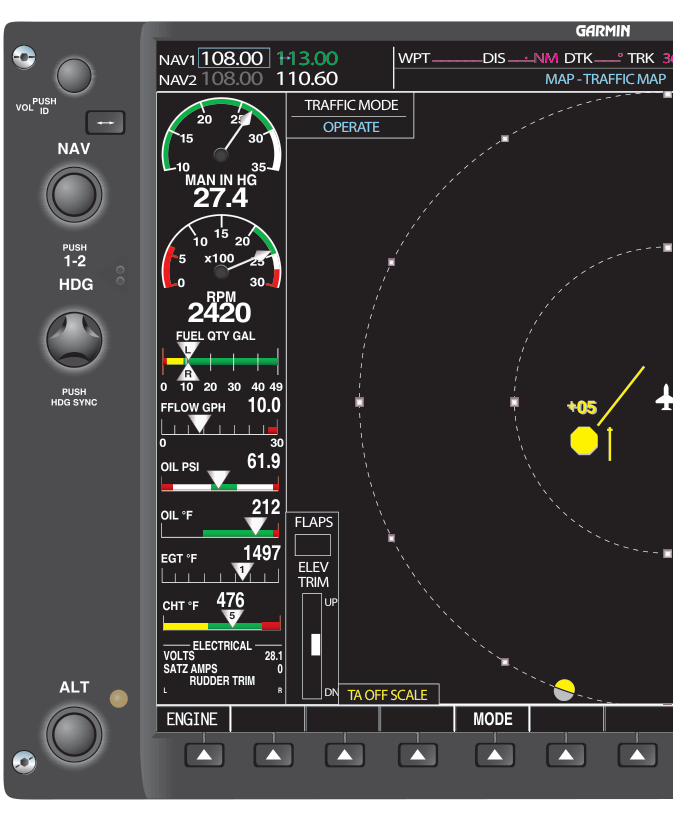The image size is (673, 814).
Task: Click arrow button below MODE softkey
Action: pos(495,755)
